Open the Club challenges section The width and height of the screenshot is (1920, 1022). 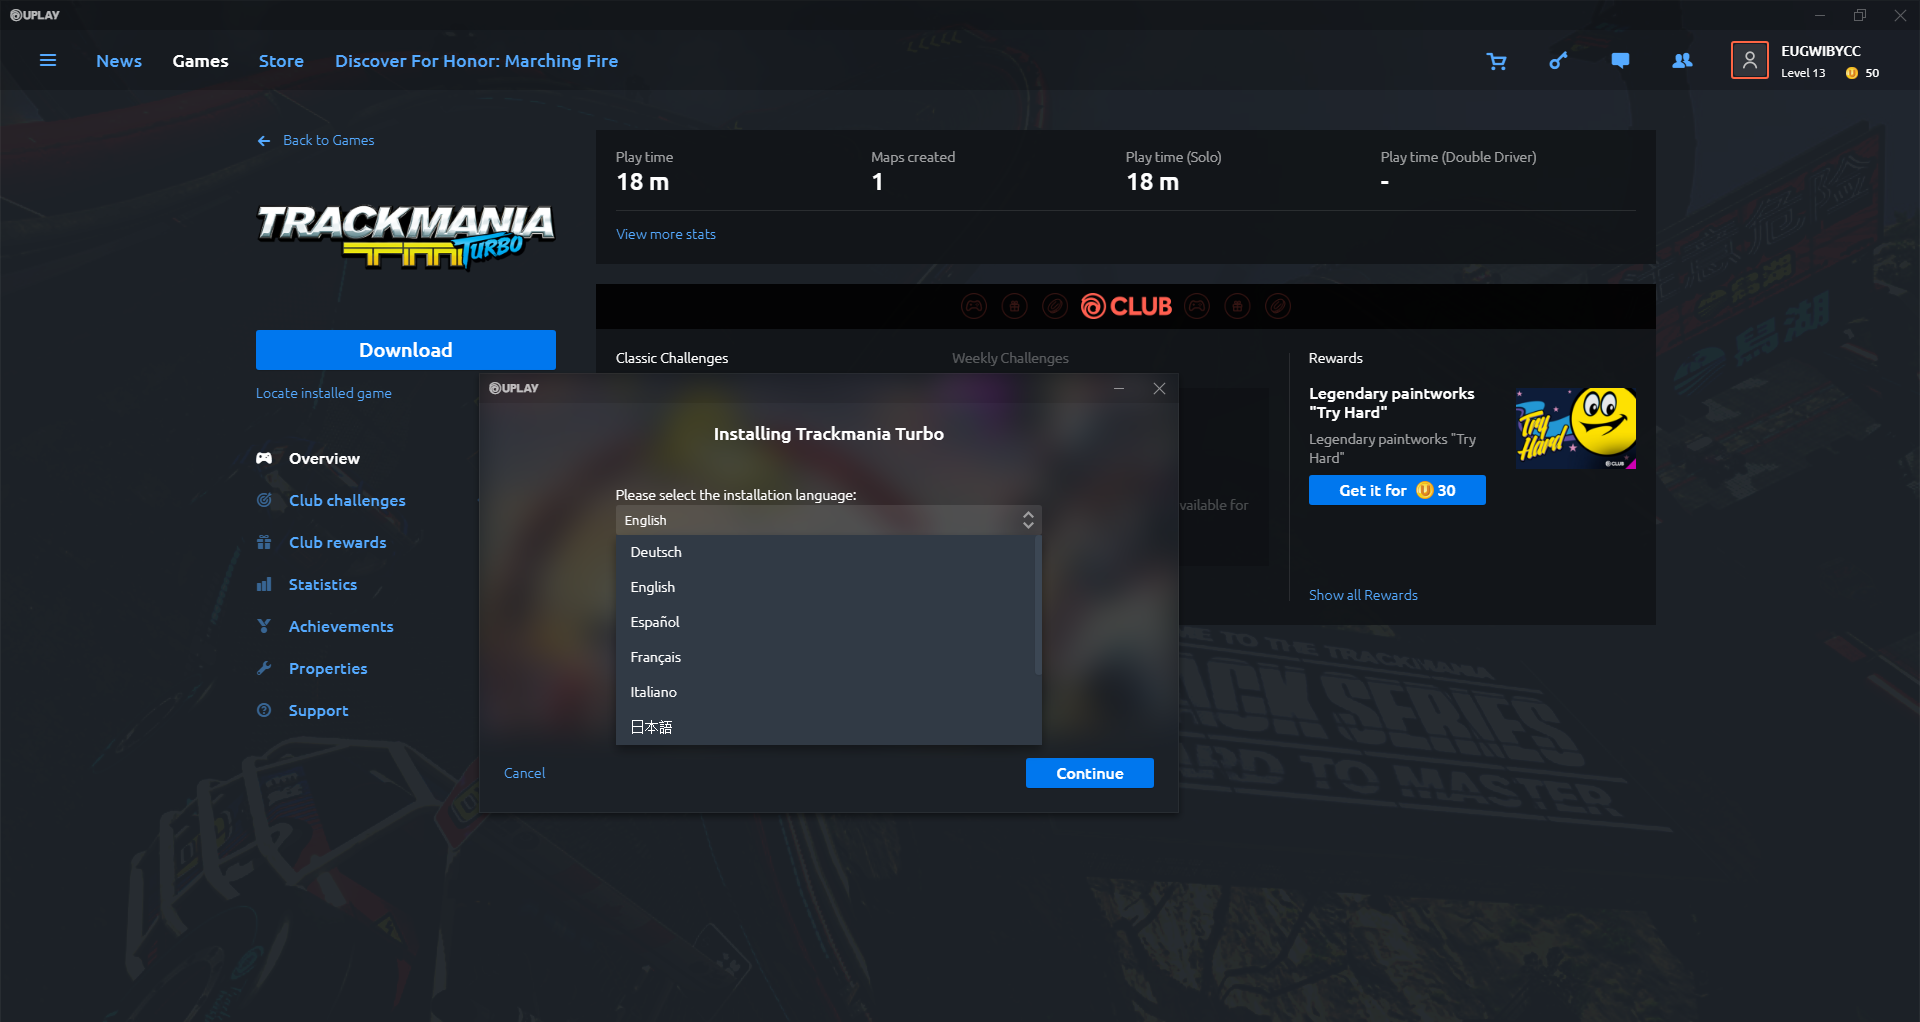click(x=347, y=500)
